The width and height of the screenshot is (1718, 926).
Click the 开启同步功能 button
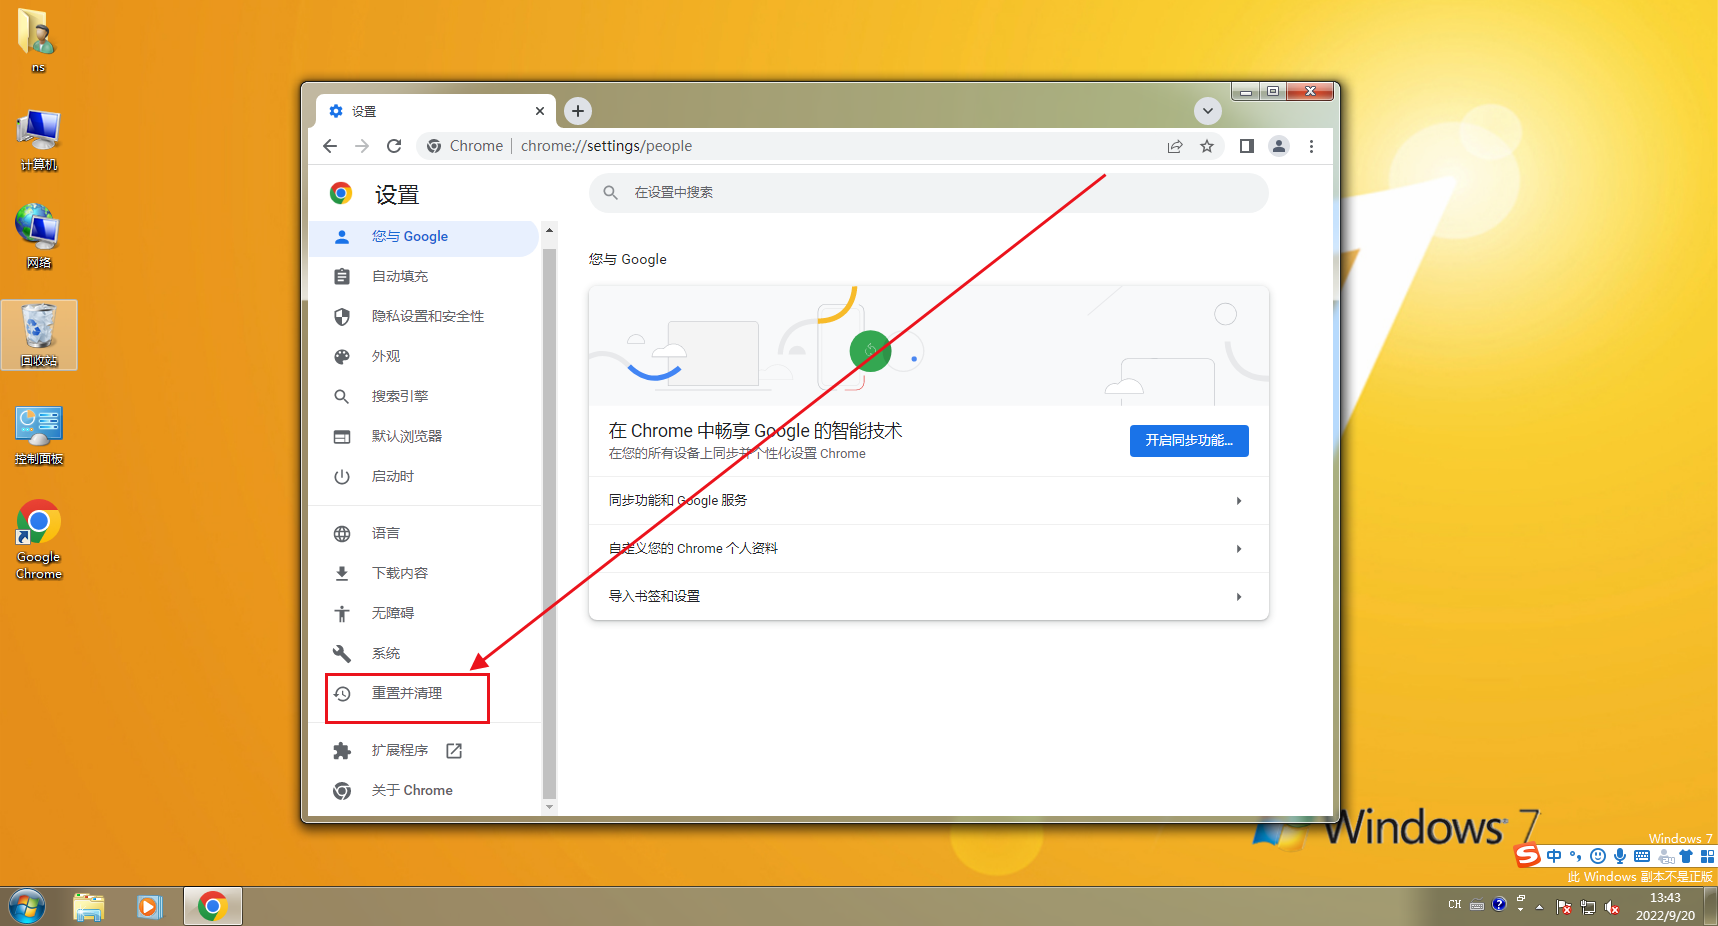click(x=1189, y=440)
